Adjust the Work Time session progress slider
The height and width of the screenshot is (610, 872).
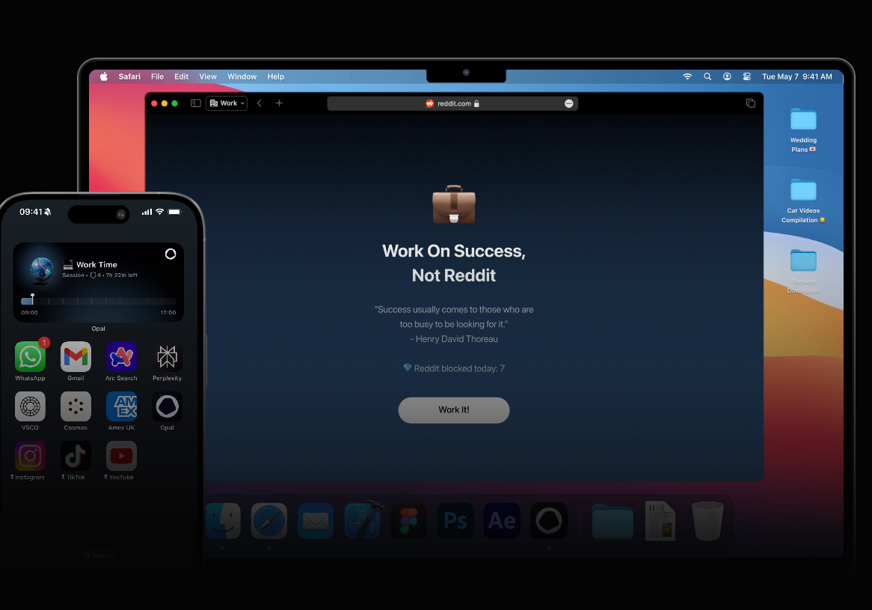[98, 301]
